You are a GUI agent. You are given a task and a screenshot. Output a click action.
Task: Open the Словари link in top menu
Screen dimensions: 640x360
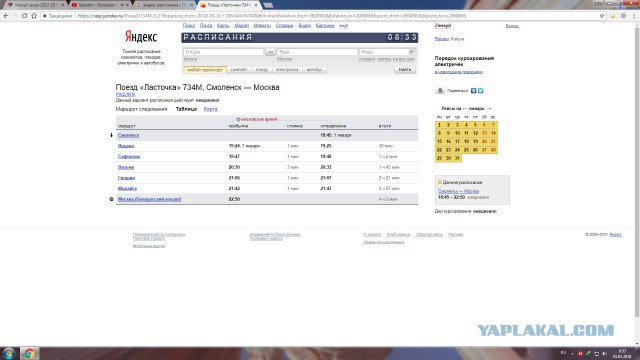click(284, 25)
